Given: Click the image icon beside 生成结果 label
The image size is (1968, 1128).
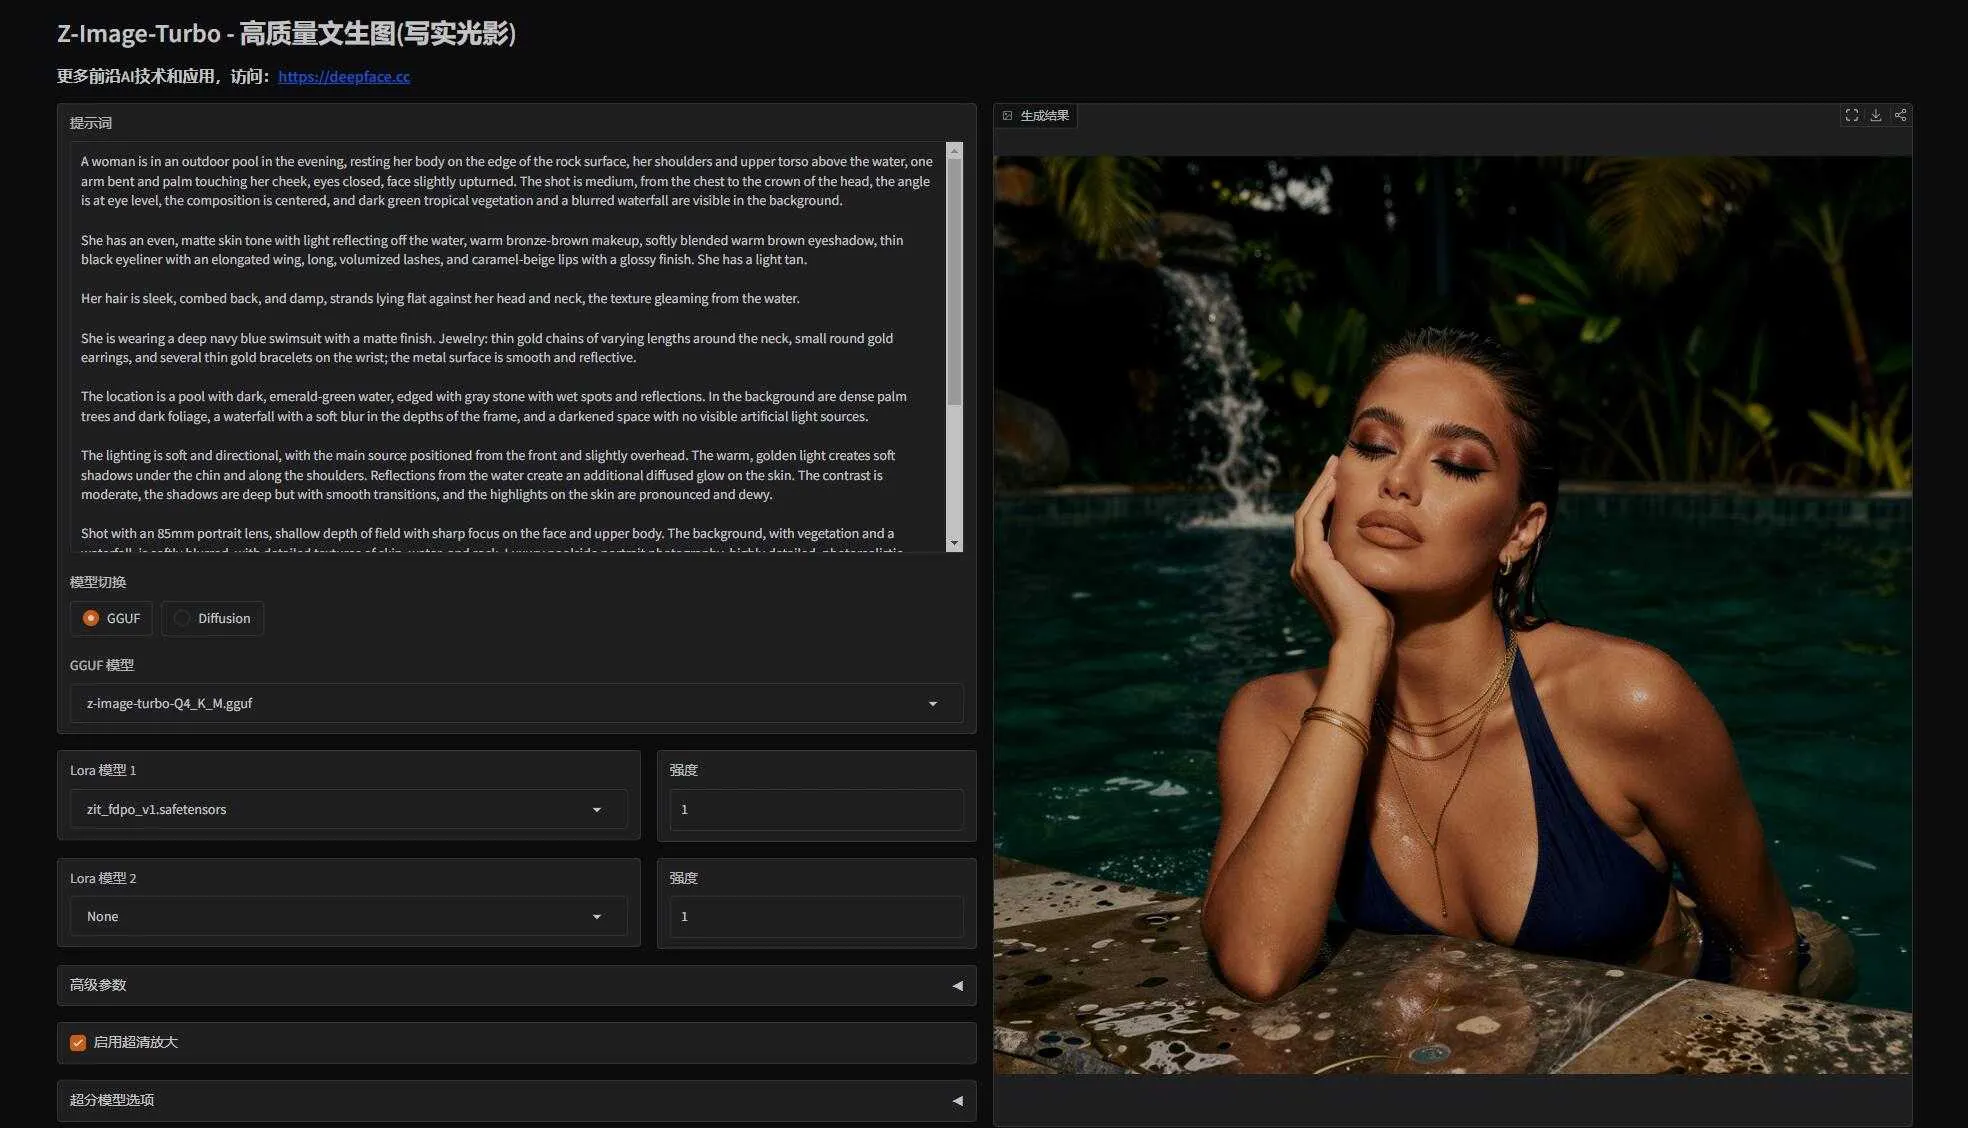Looking at the screenshot, I should 1007,116.
